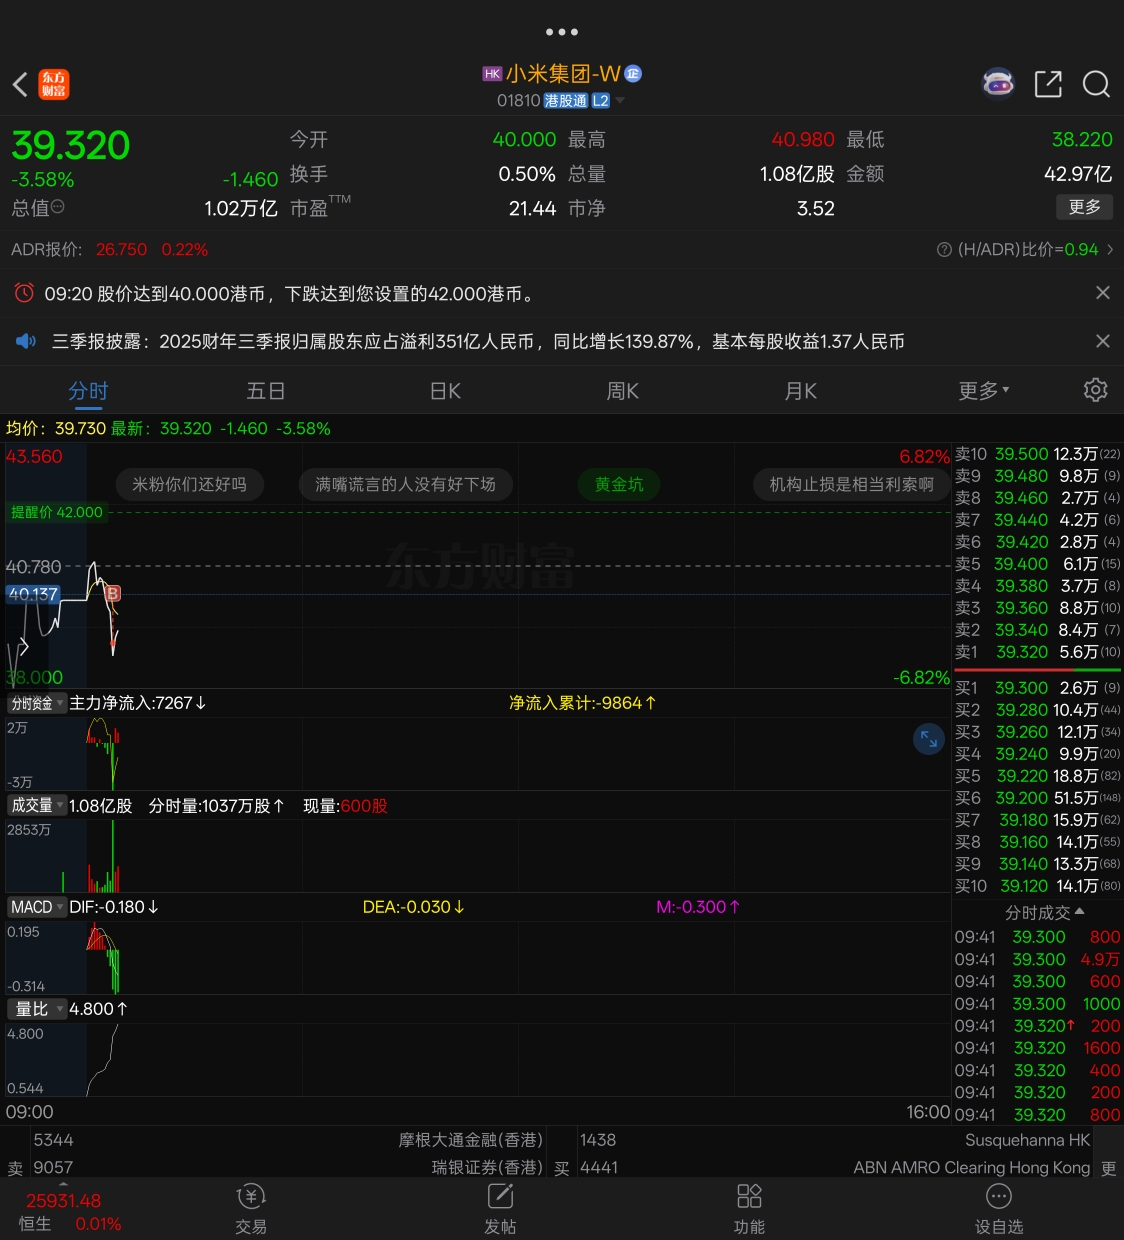
Task: Open the robot assistant avatar icon
Action: click(998, 84)
